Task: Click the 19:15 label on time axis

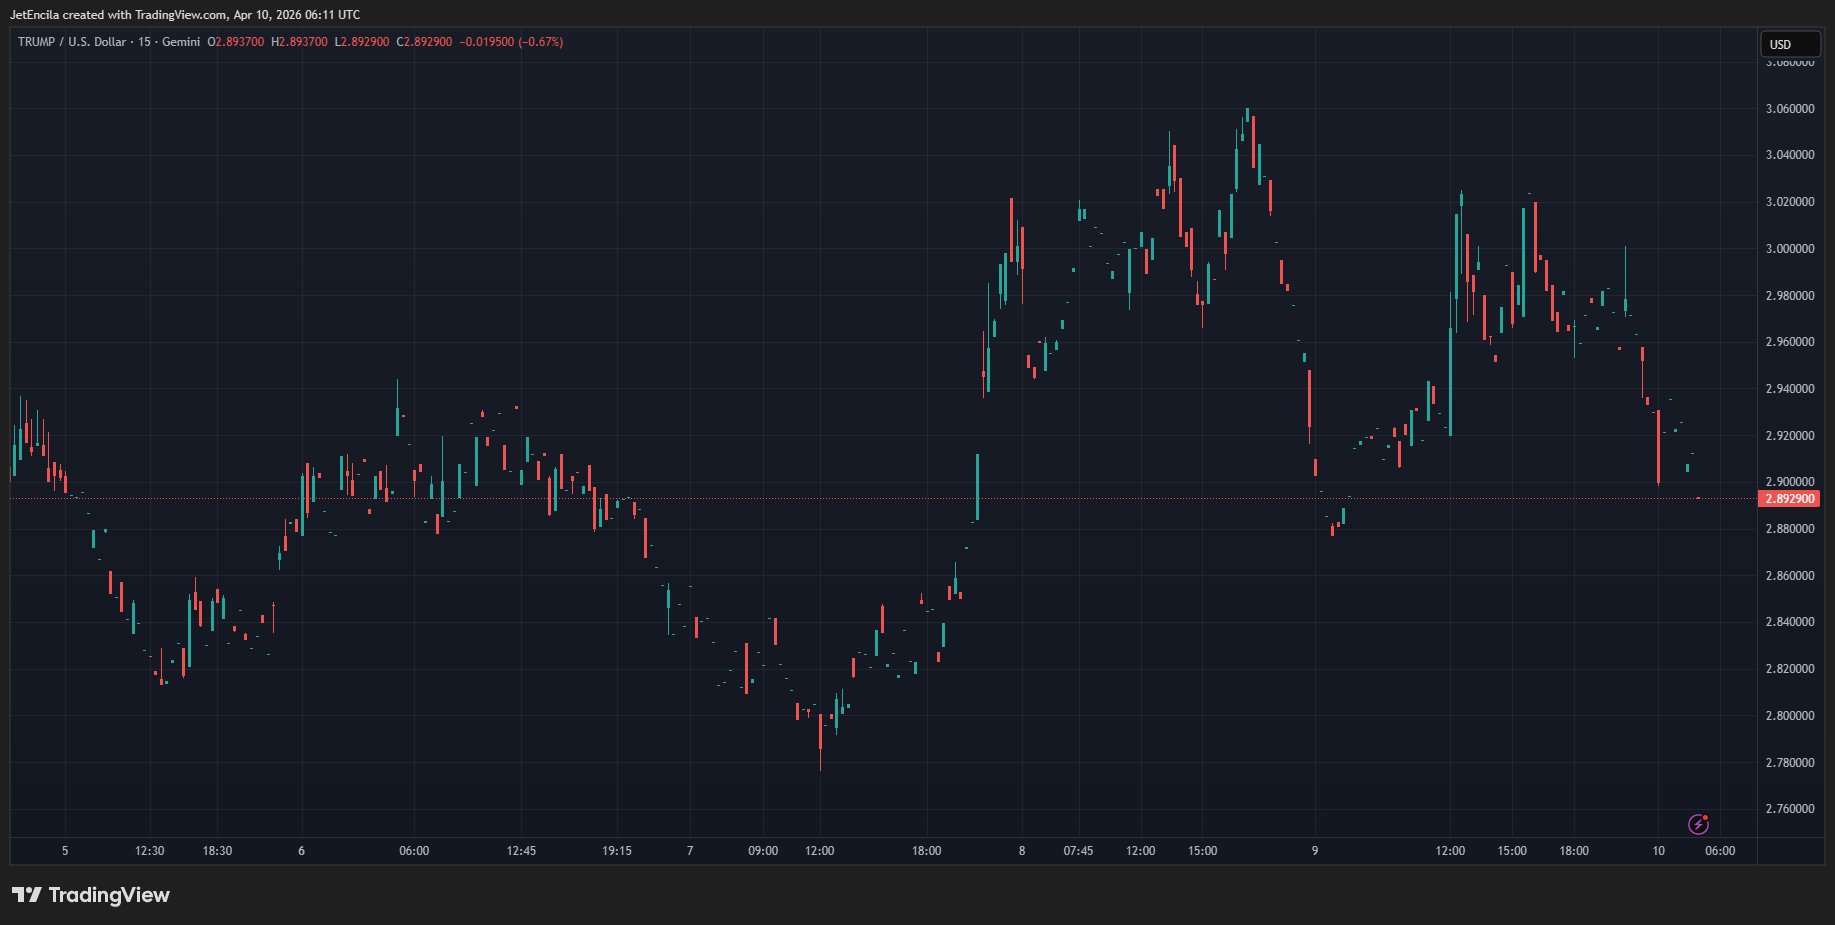Action: tap(617, 851)
